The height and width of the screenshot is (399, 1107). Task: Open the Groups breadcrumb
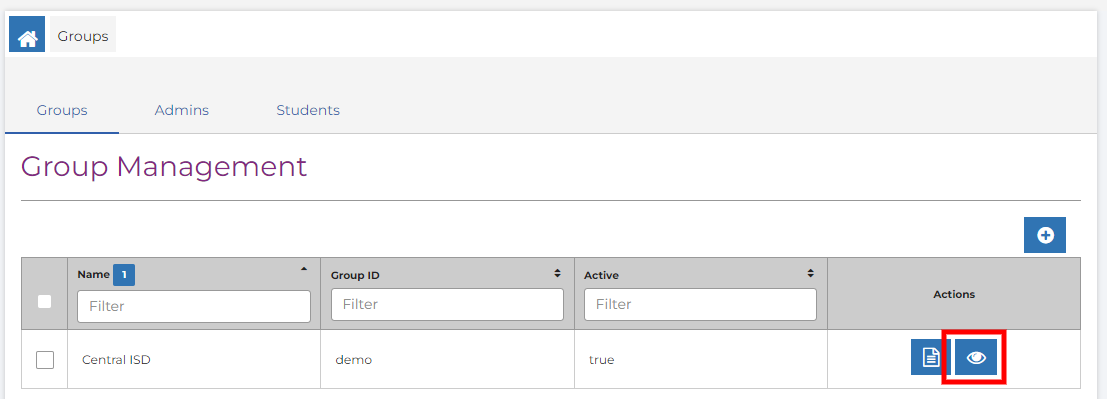[83, 36]
